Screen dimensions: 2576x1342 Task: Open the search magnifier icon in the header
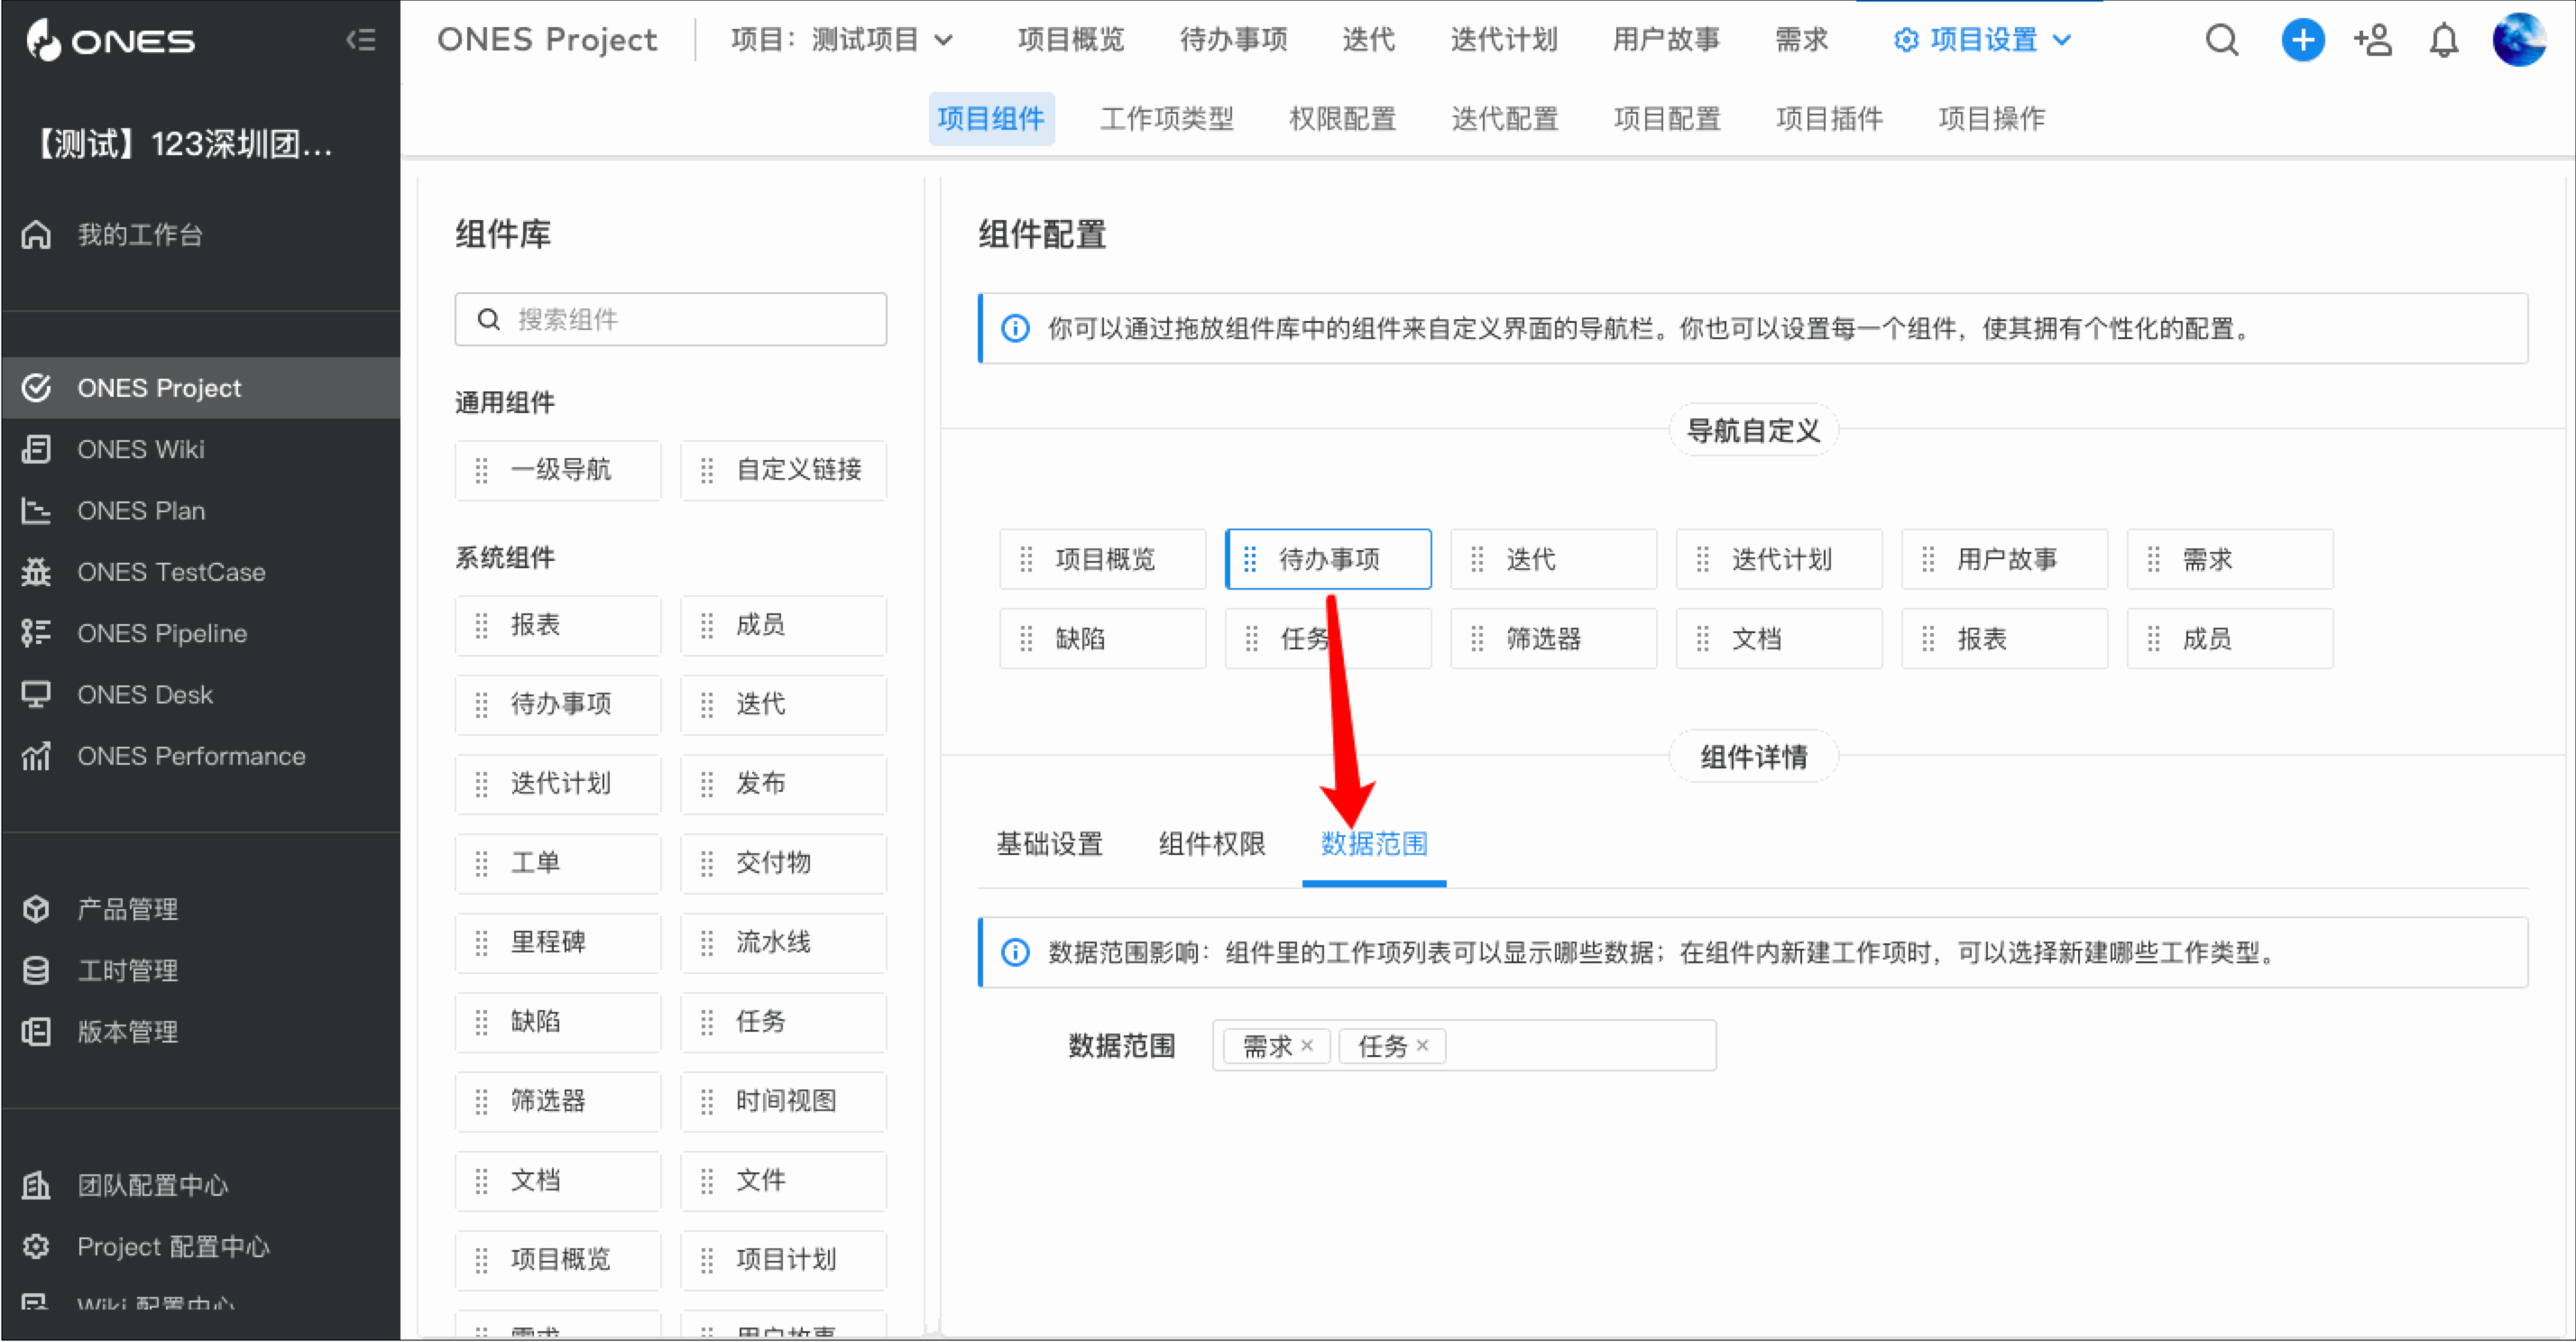click(2222, 41)
